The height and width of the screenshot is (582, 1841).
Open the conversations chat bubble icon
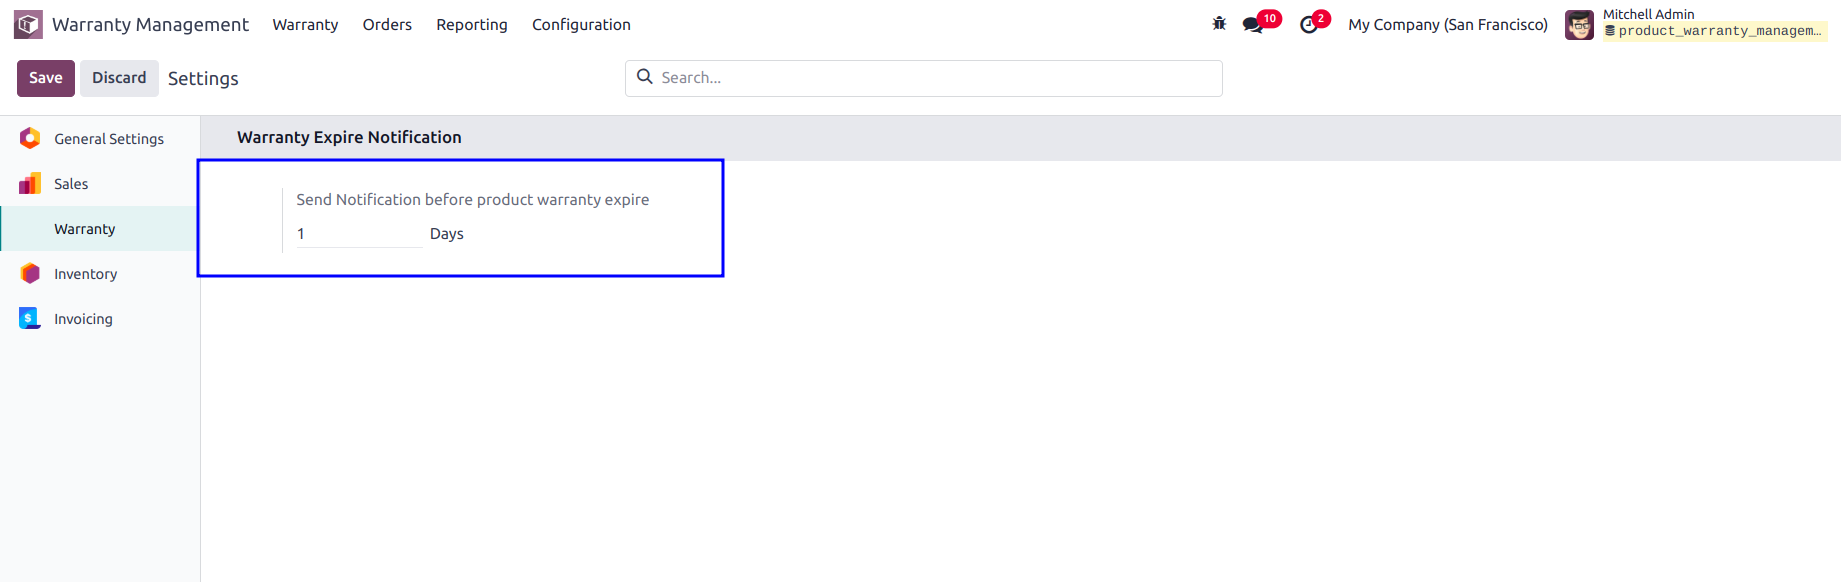pyautogui.click(x=1253, y=25)
